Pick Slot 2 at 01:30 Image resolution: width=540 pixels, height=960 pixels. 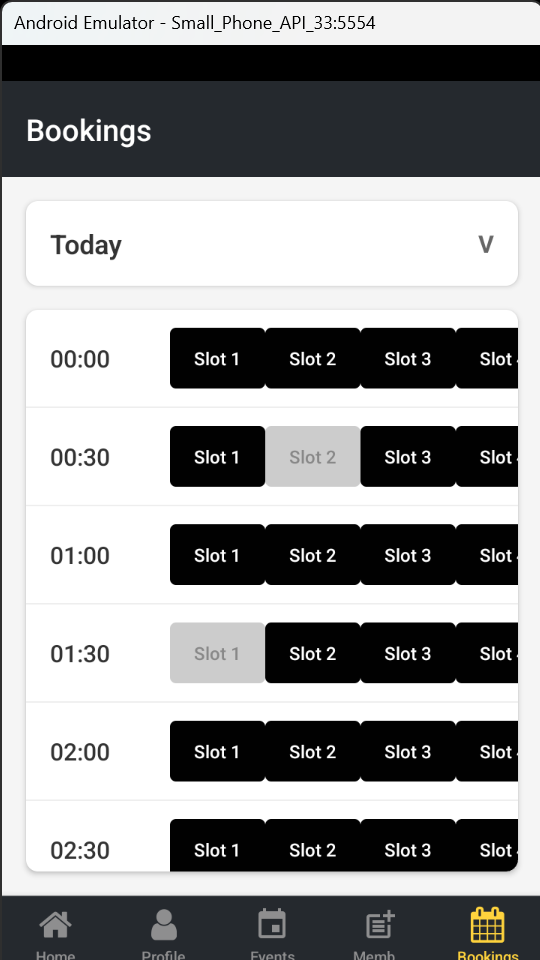[x=313, y=653]
